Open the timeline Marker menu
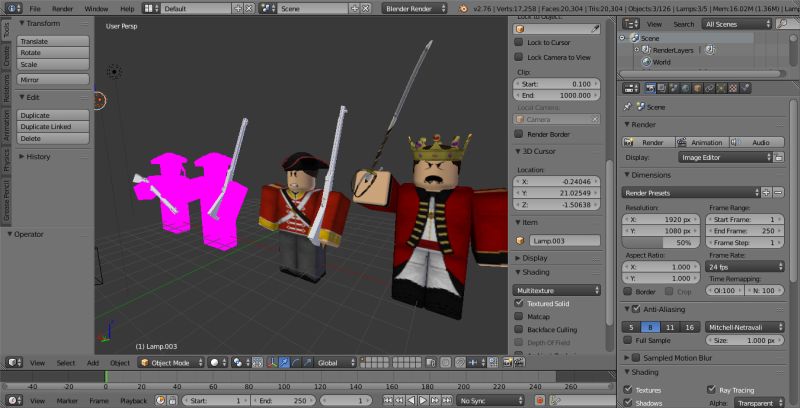The width and height of the screenshot is (800, 408). click(67, 400)
